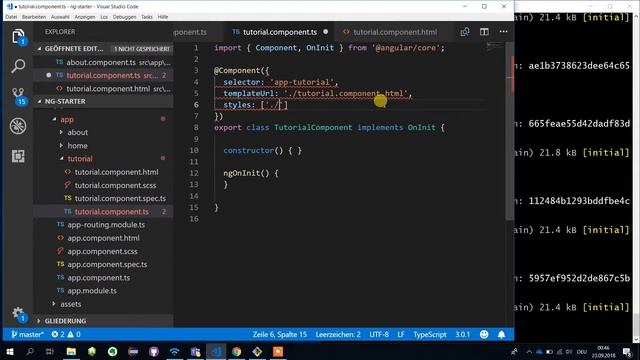Open the Auswahl menu
Screen dimensions: 640x360
coord(60,17)
